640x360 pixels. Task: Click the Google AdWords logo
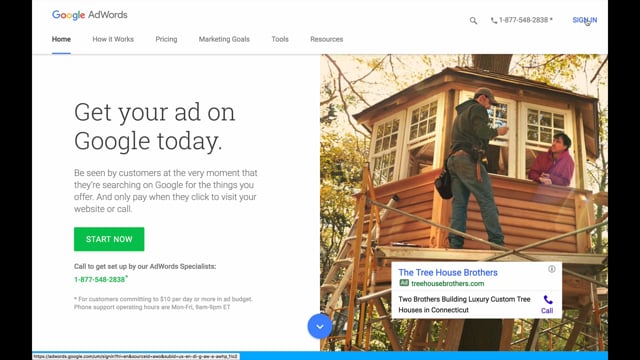click(x=89, y=15)
